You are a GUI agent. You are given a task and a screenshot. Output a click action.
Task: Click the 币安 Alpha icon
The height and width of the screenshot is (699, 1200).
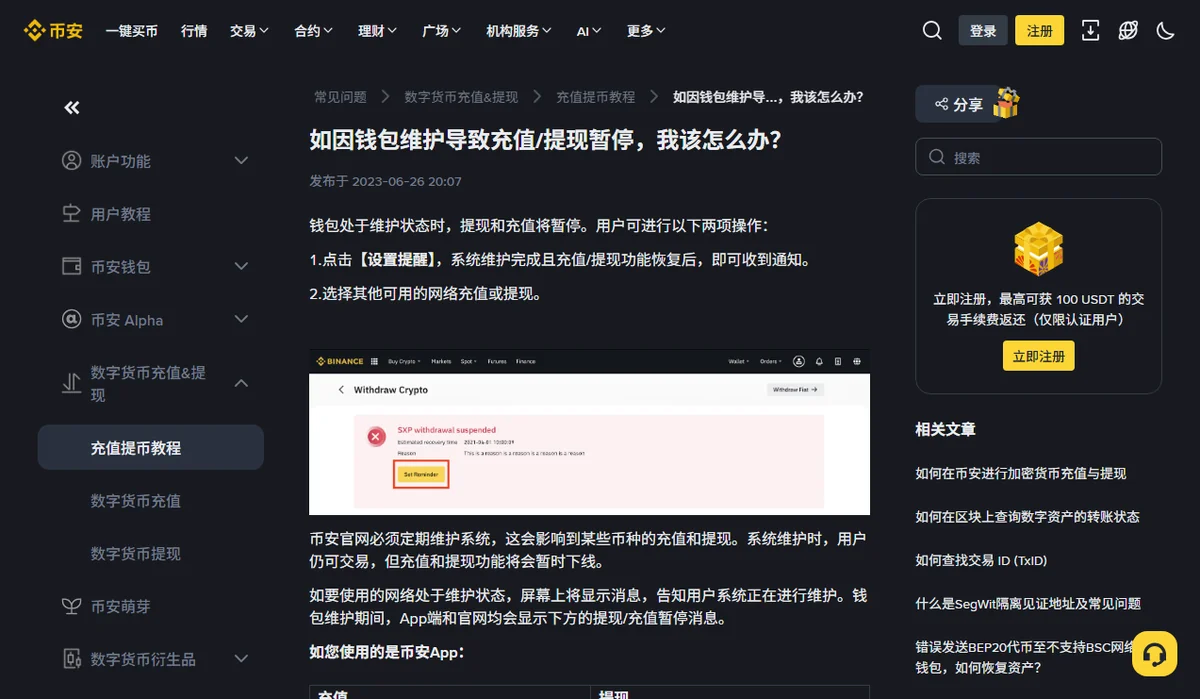pos(71,319)
